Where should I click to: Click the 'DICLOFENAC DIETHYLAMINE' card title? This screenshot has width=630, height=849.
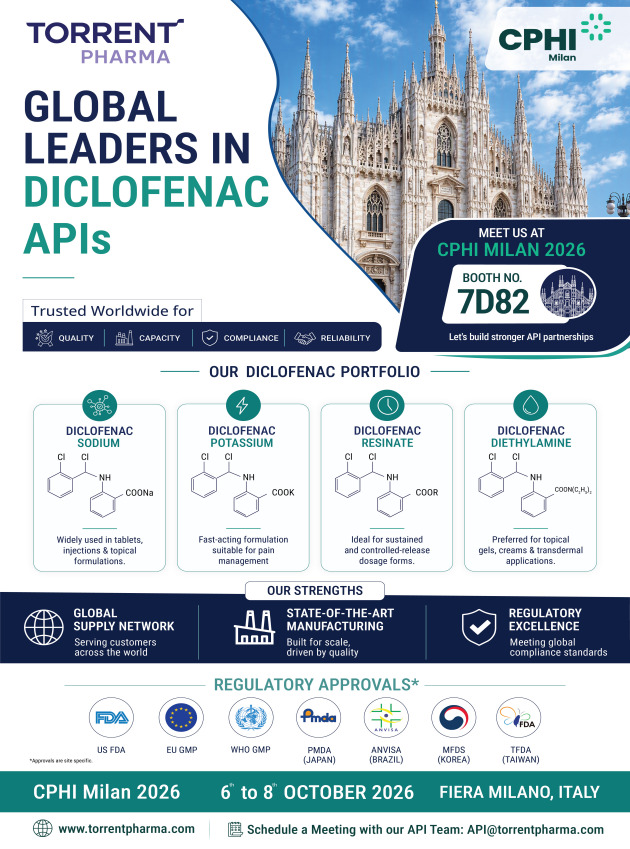click(531, 437)
